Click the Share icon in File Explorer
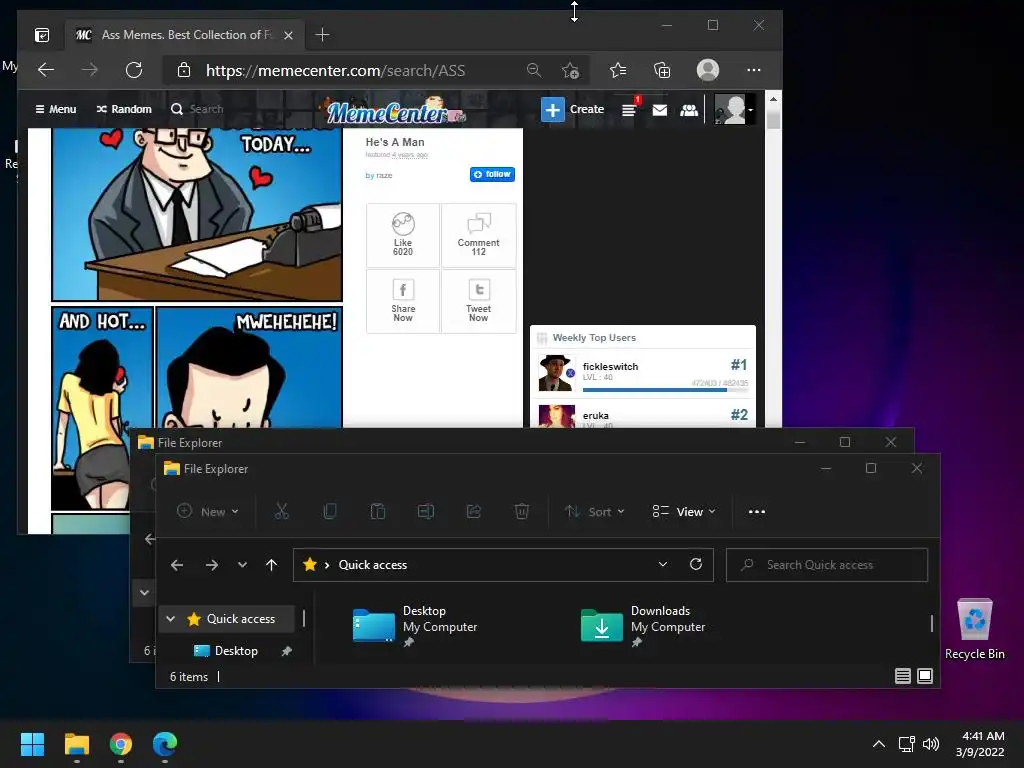Screen dimensions: 1024x768 [x=473, y=511]
